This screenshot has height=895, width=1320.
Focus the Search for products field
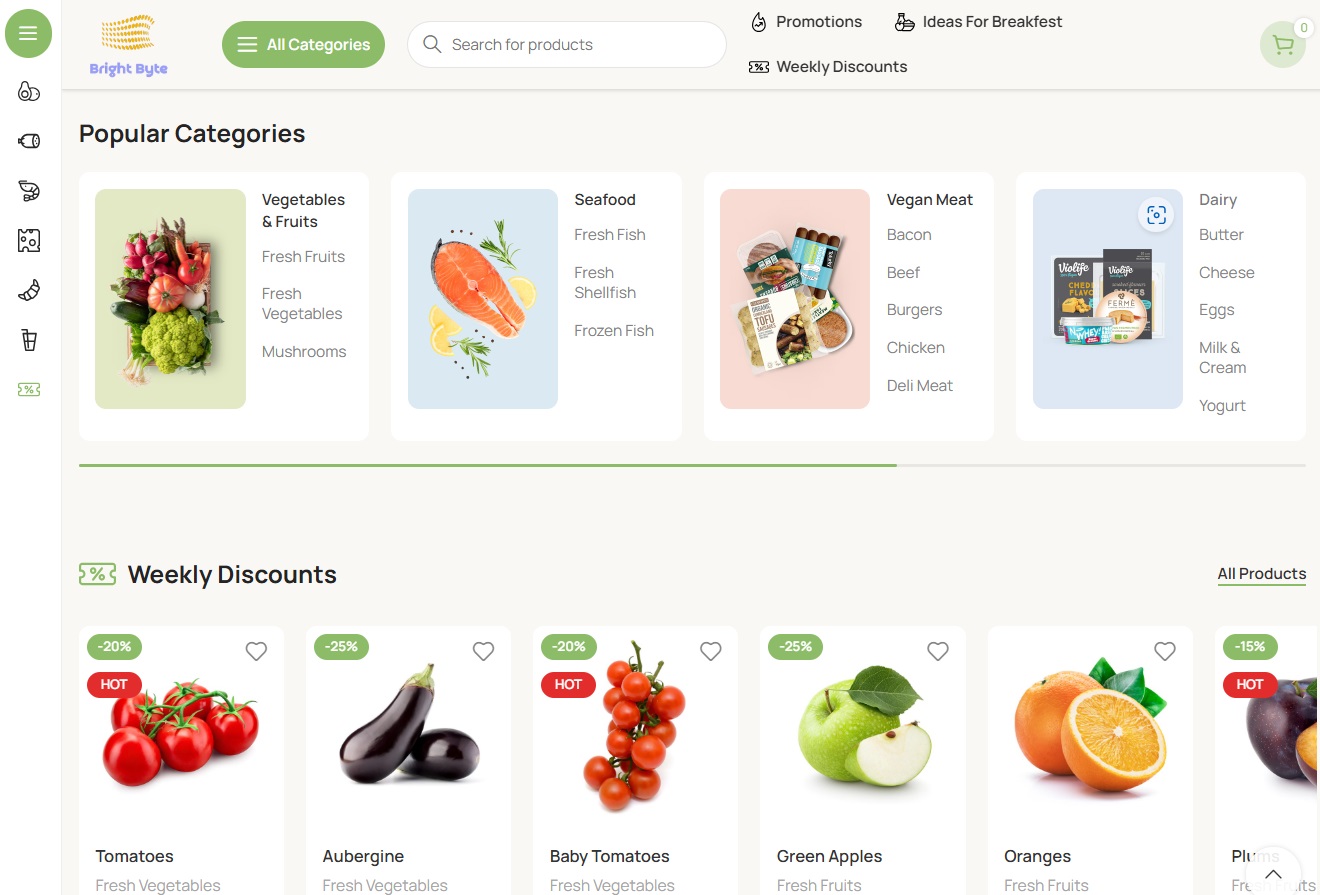coord(566,45)
